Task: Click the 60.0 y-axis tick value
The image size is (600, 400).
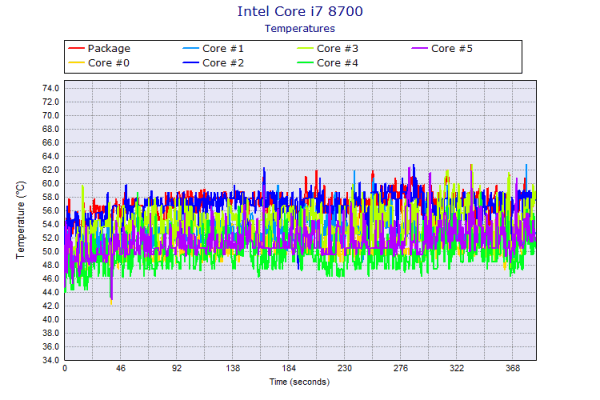Action: (x=51, y=183)
